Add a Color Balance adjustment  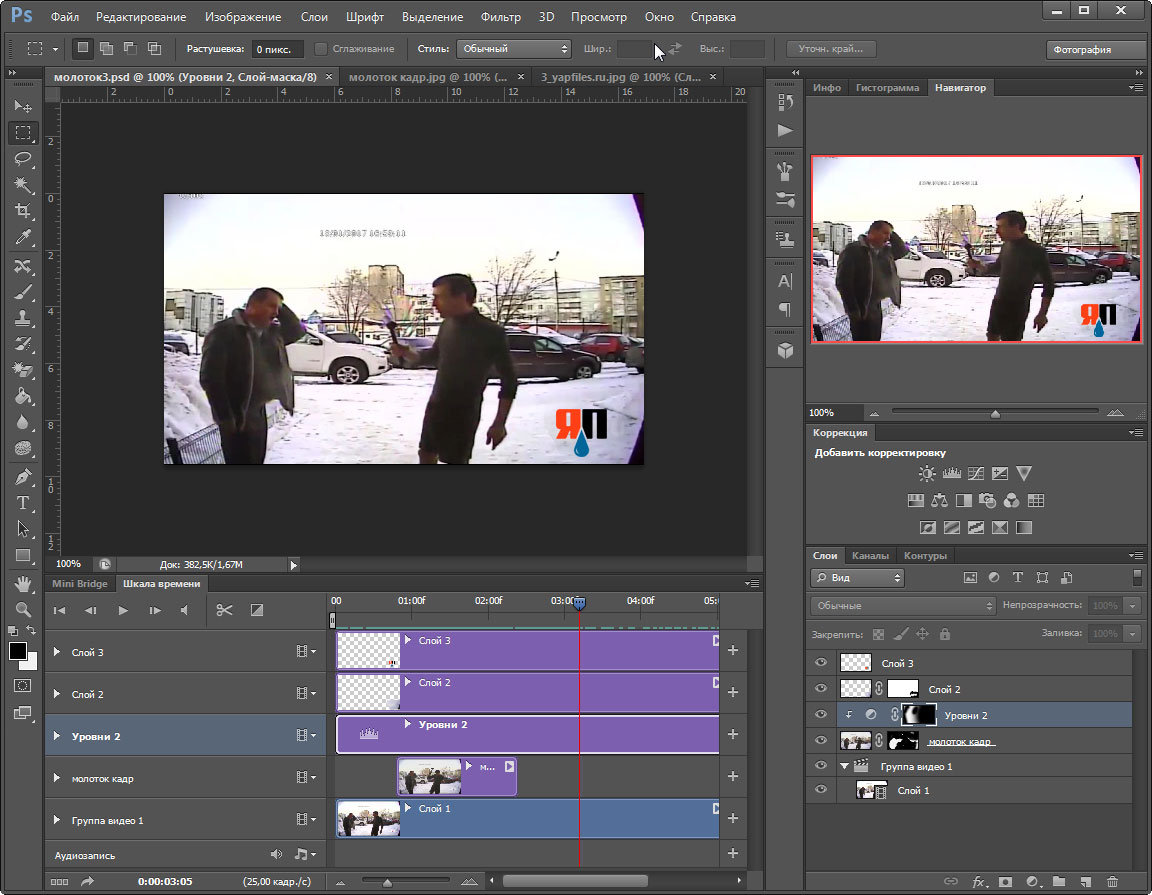click(x=940, y=501)
